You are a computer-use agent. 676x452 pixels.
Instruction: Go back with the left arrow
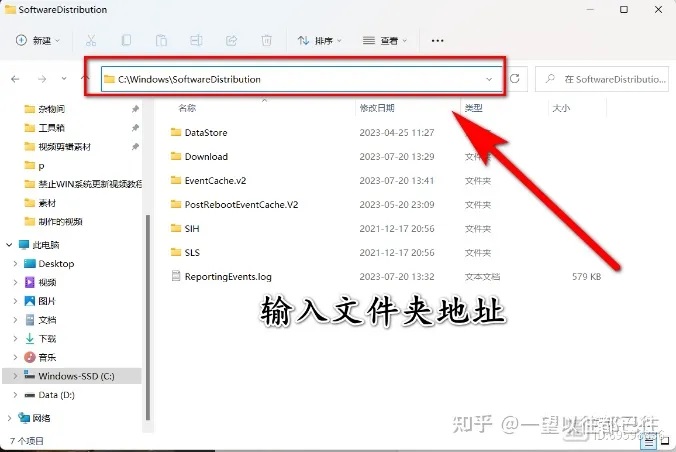click(x=15, y=79)
